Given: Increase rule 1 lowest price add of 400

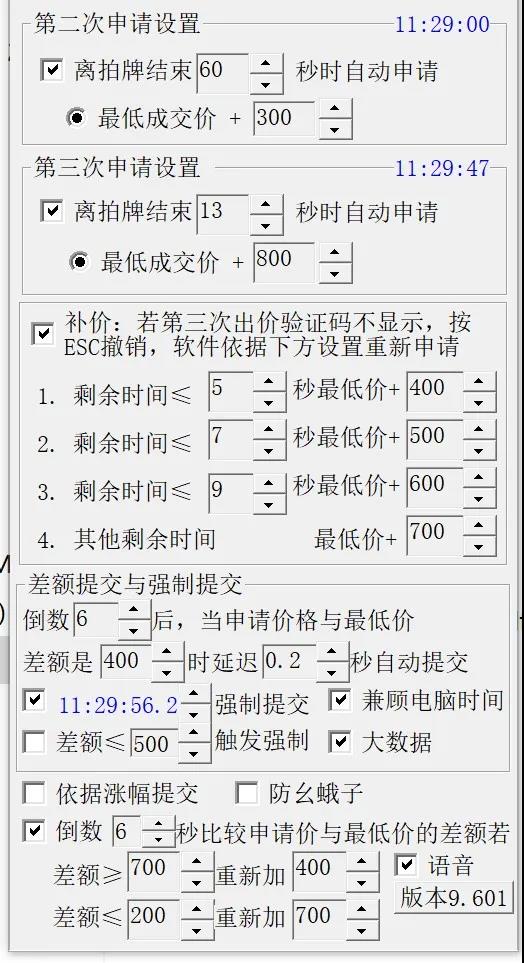Looking at the screenshot, I should pyautogui.click(x=479, y=381).
